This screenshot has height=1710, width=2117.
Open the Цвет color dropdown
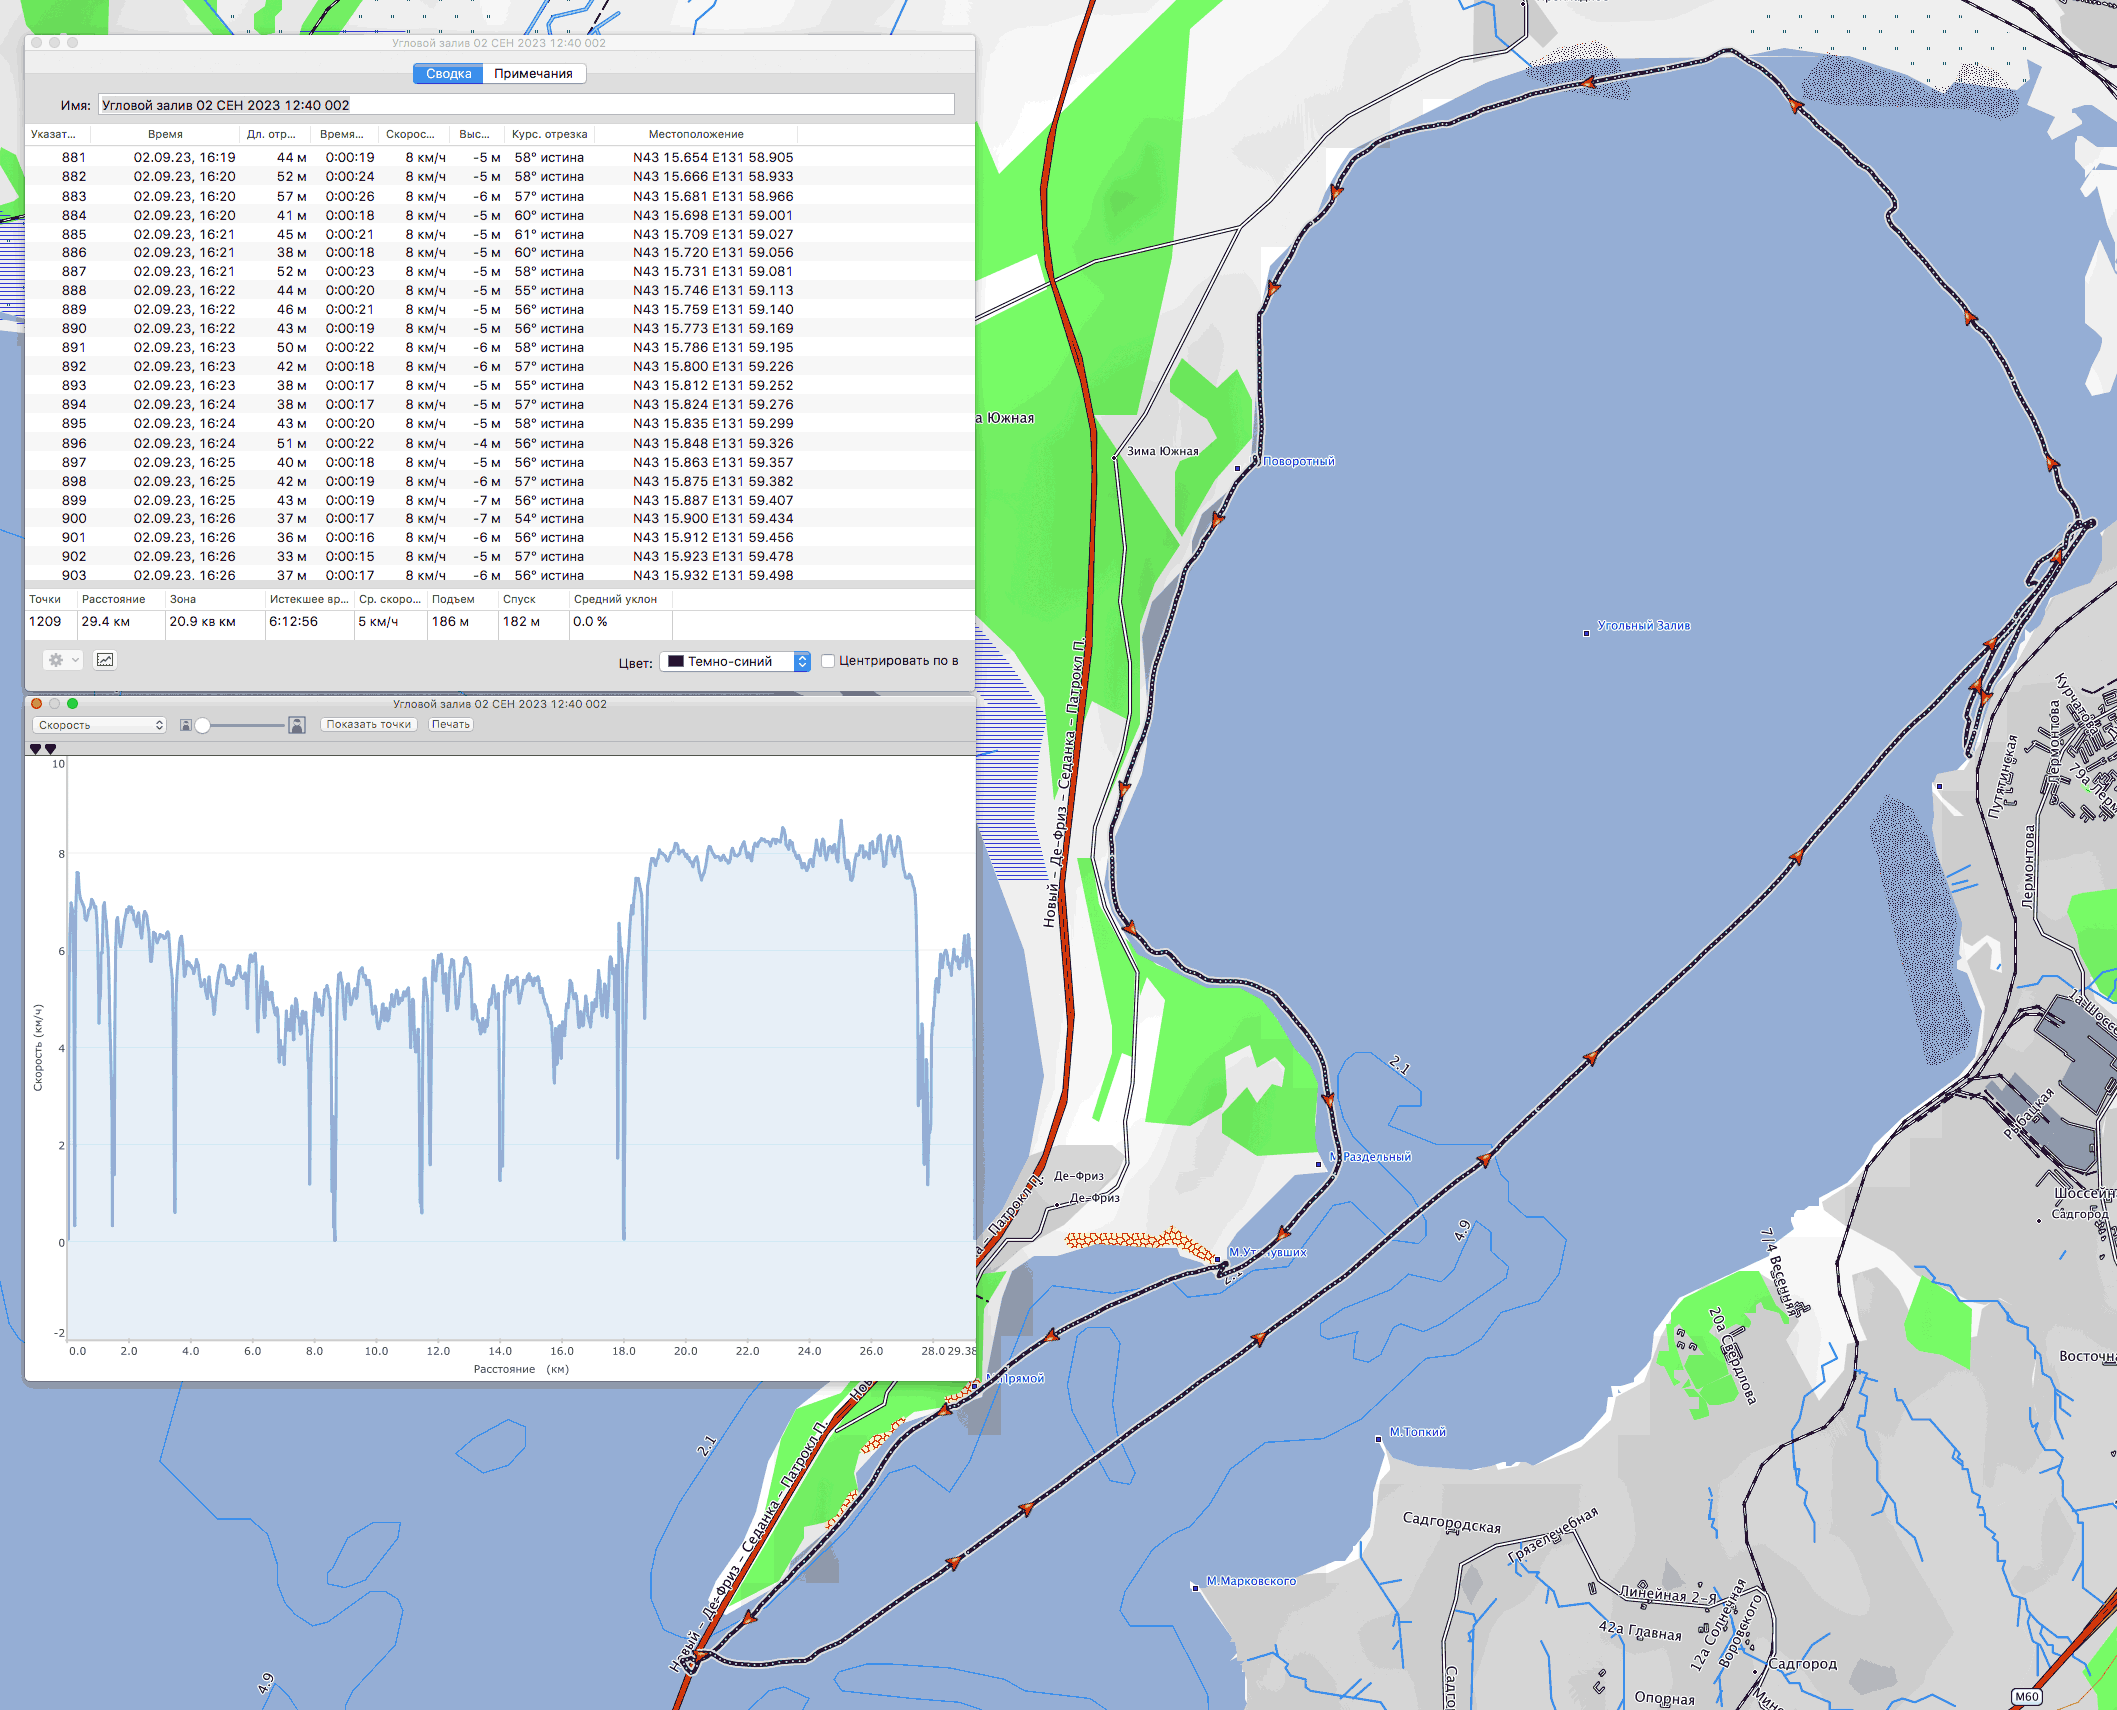(735, 661)
